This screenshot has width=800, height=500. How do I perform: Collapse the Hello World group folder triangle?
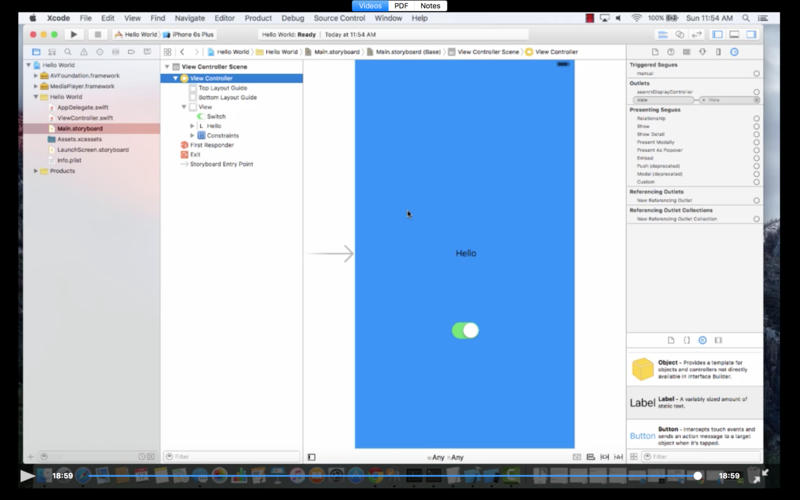click(36, 97)
